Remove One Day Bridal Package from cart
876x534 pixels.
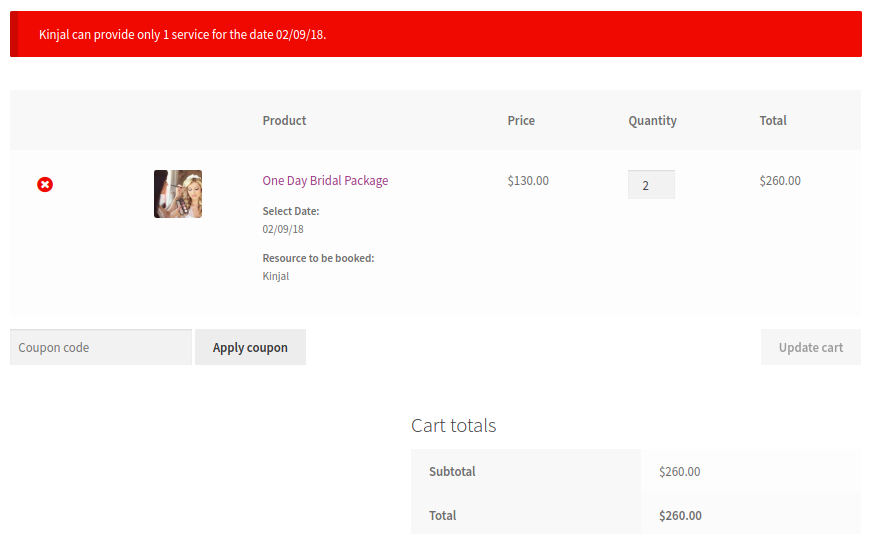tap(45, 184)
